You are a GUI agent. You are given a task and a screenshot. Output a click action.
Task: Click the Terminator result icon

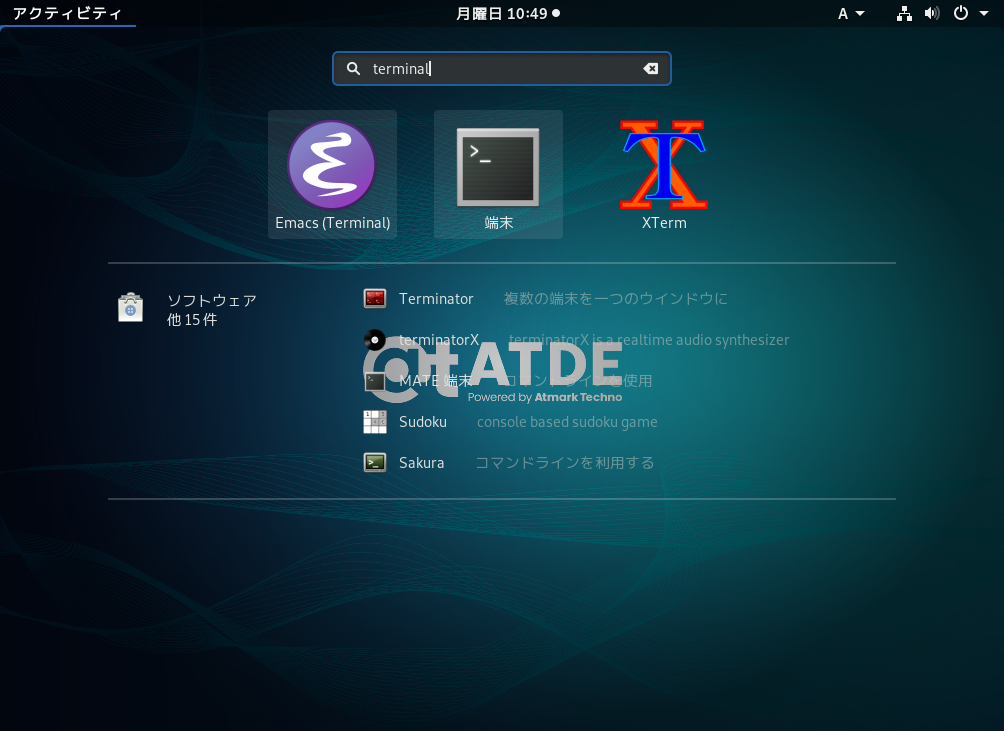coord(375,298)
